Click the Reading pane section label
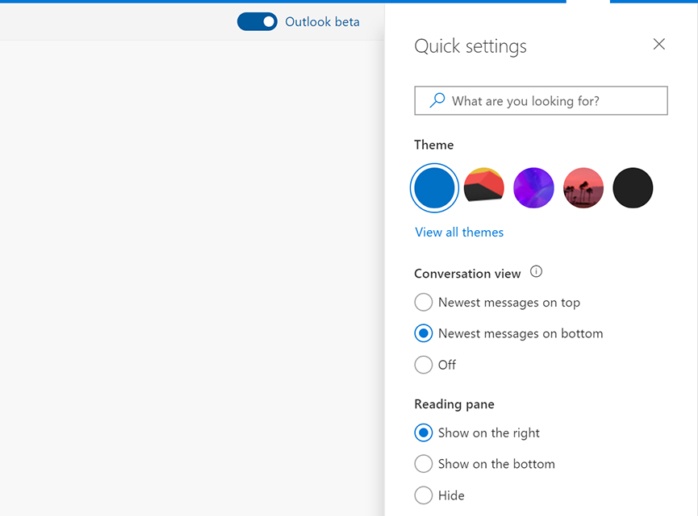 454,404
